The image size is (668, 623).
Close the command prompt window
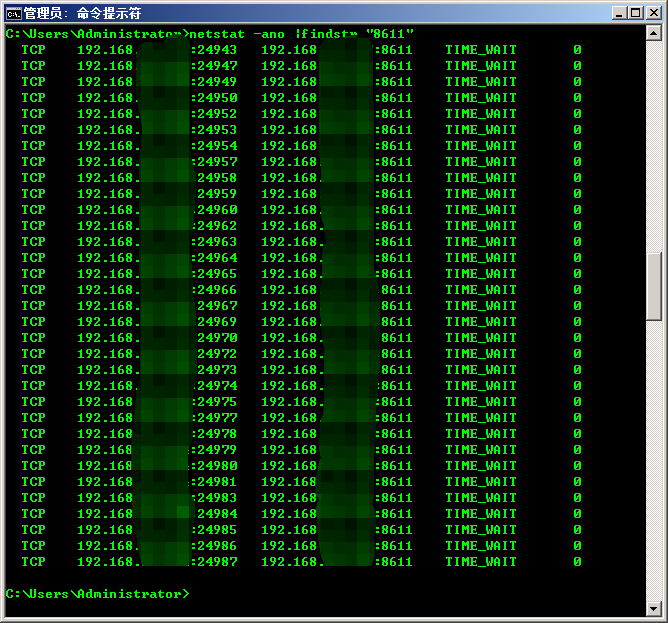(653, 13)
